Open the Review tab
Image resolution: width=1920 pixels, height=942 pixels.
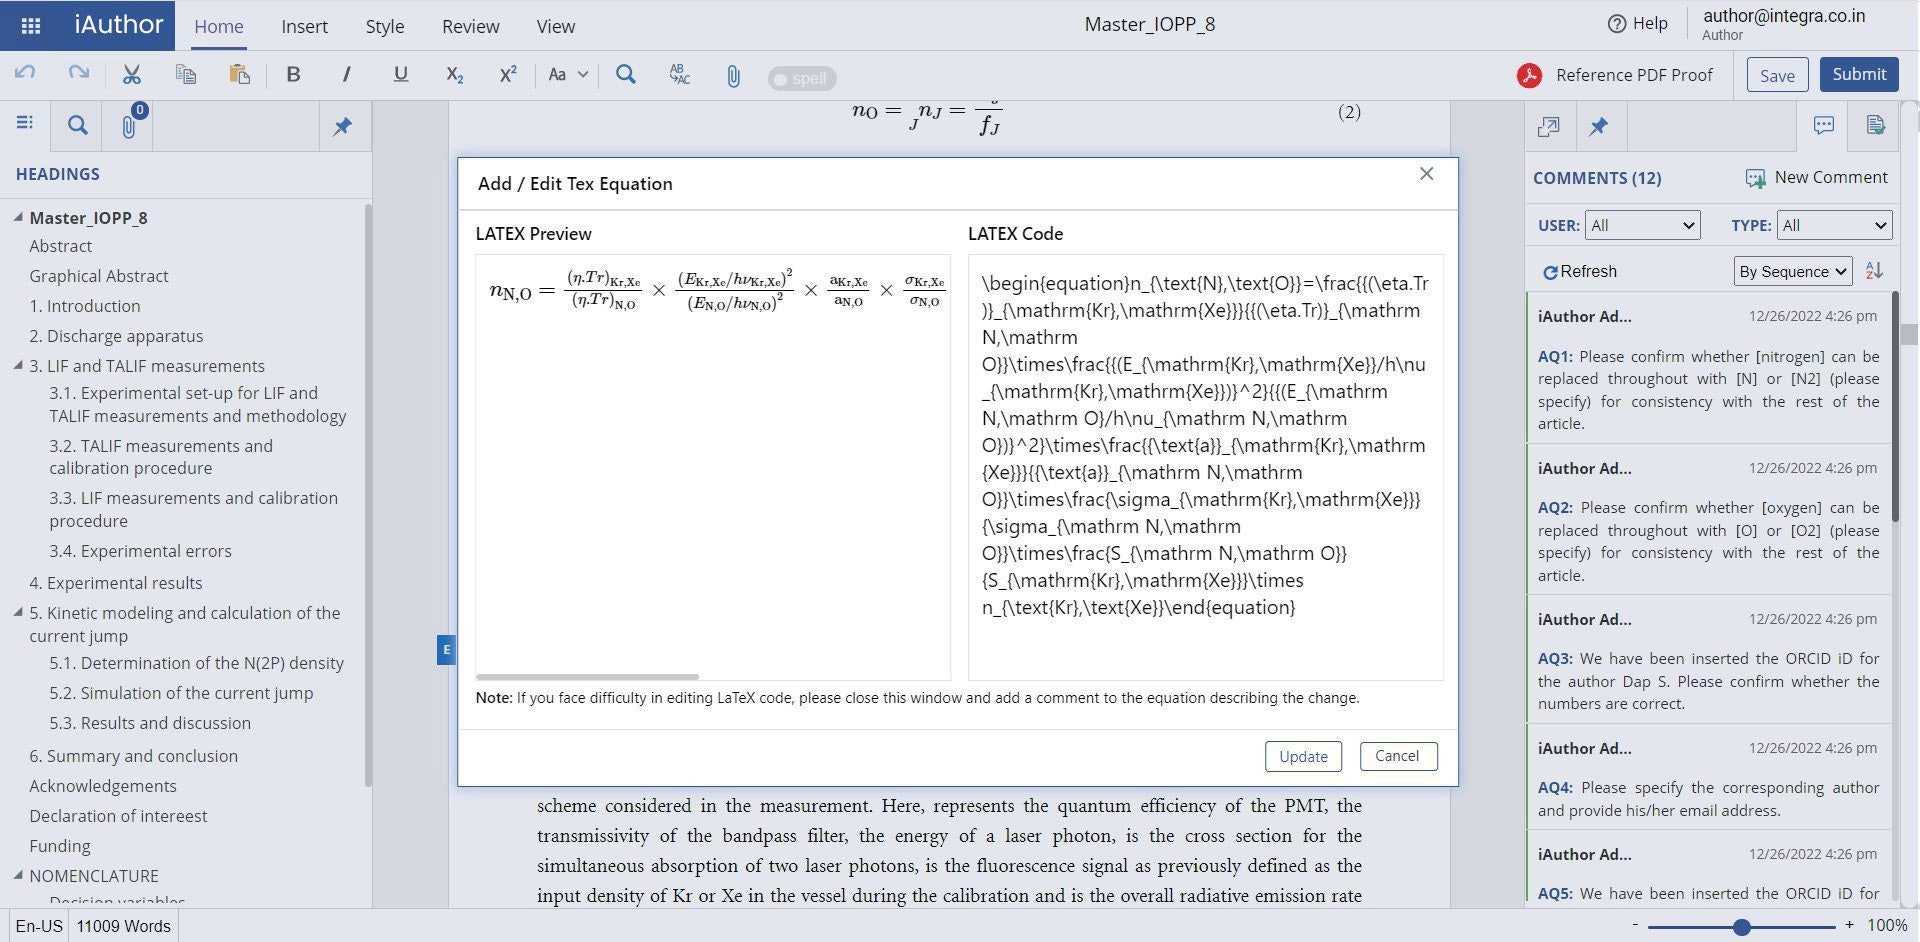coord(471,27)
